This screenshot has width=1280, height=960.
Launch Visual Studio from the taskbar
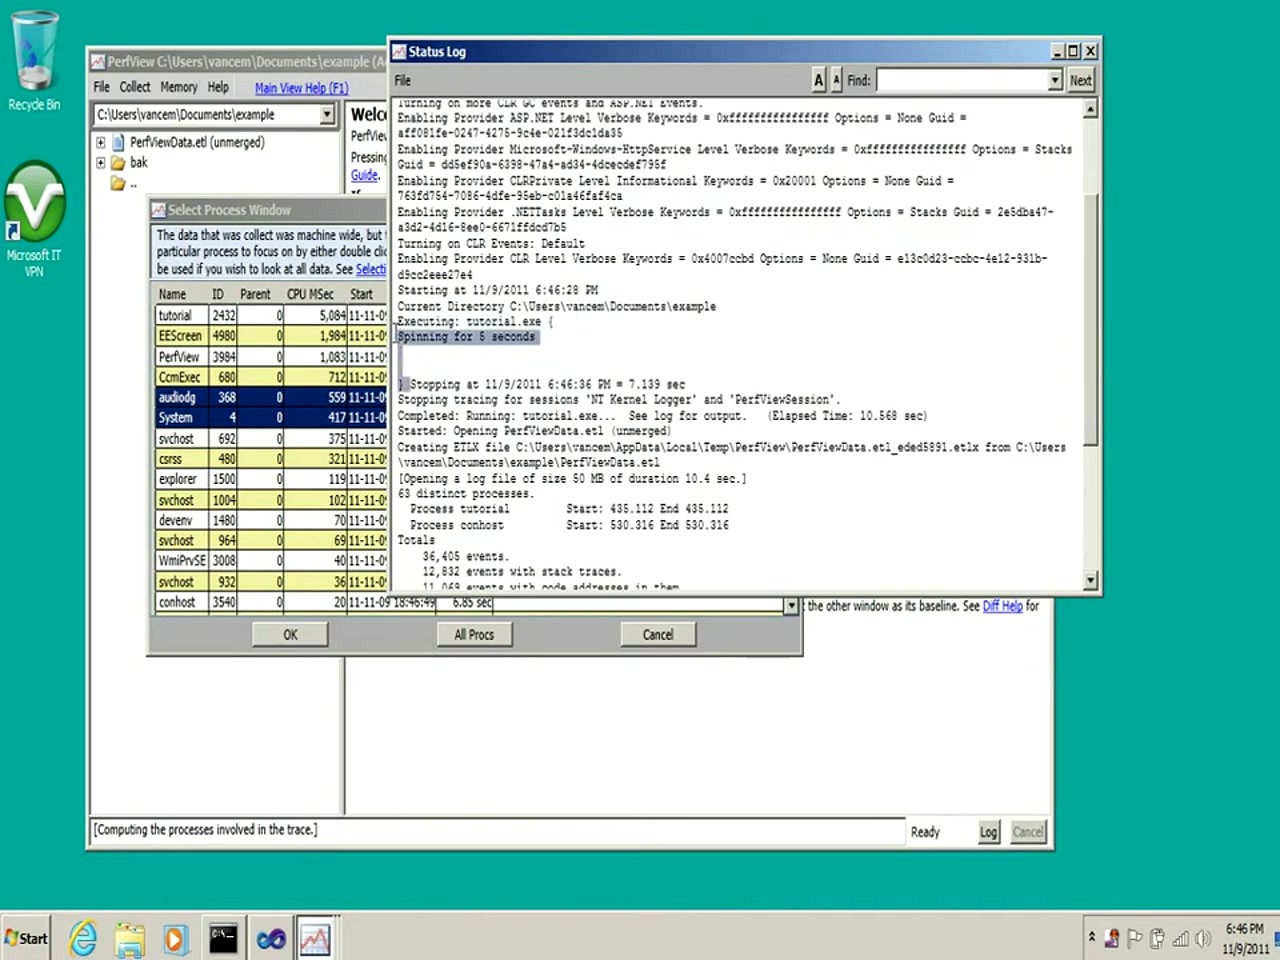[x=271, y=938]
